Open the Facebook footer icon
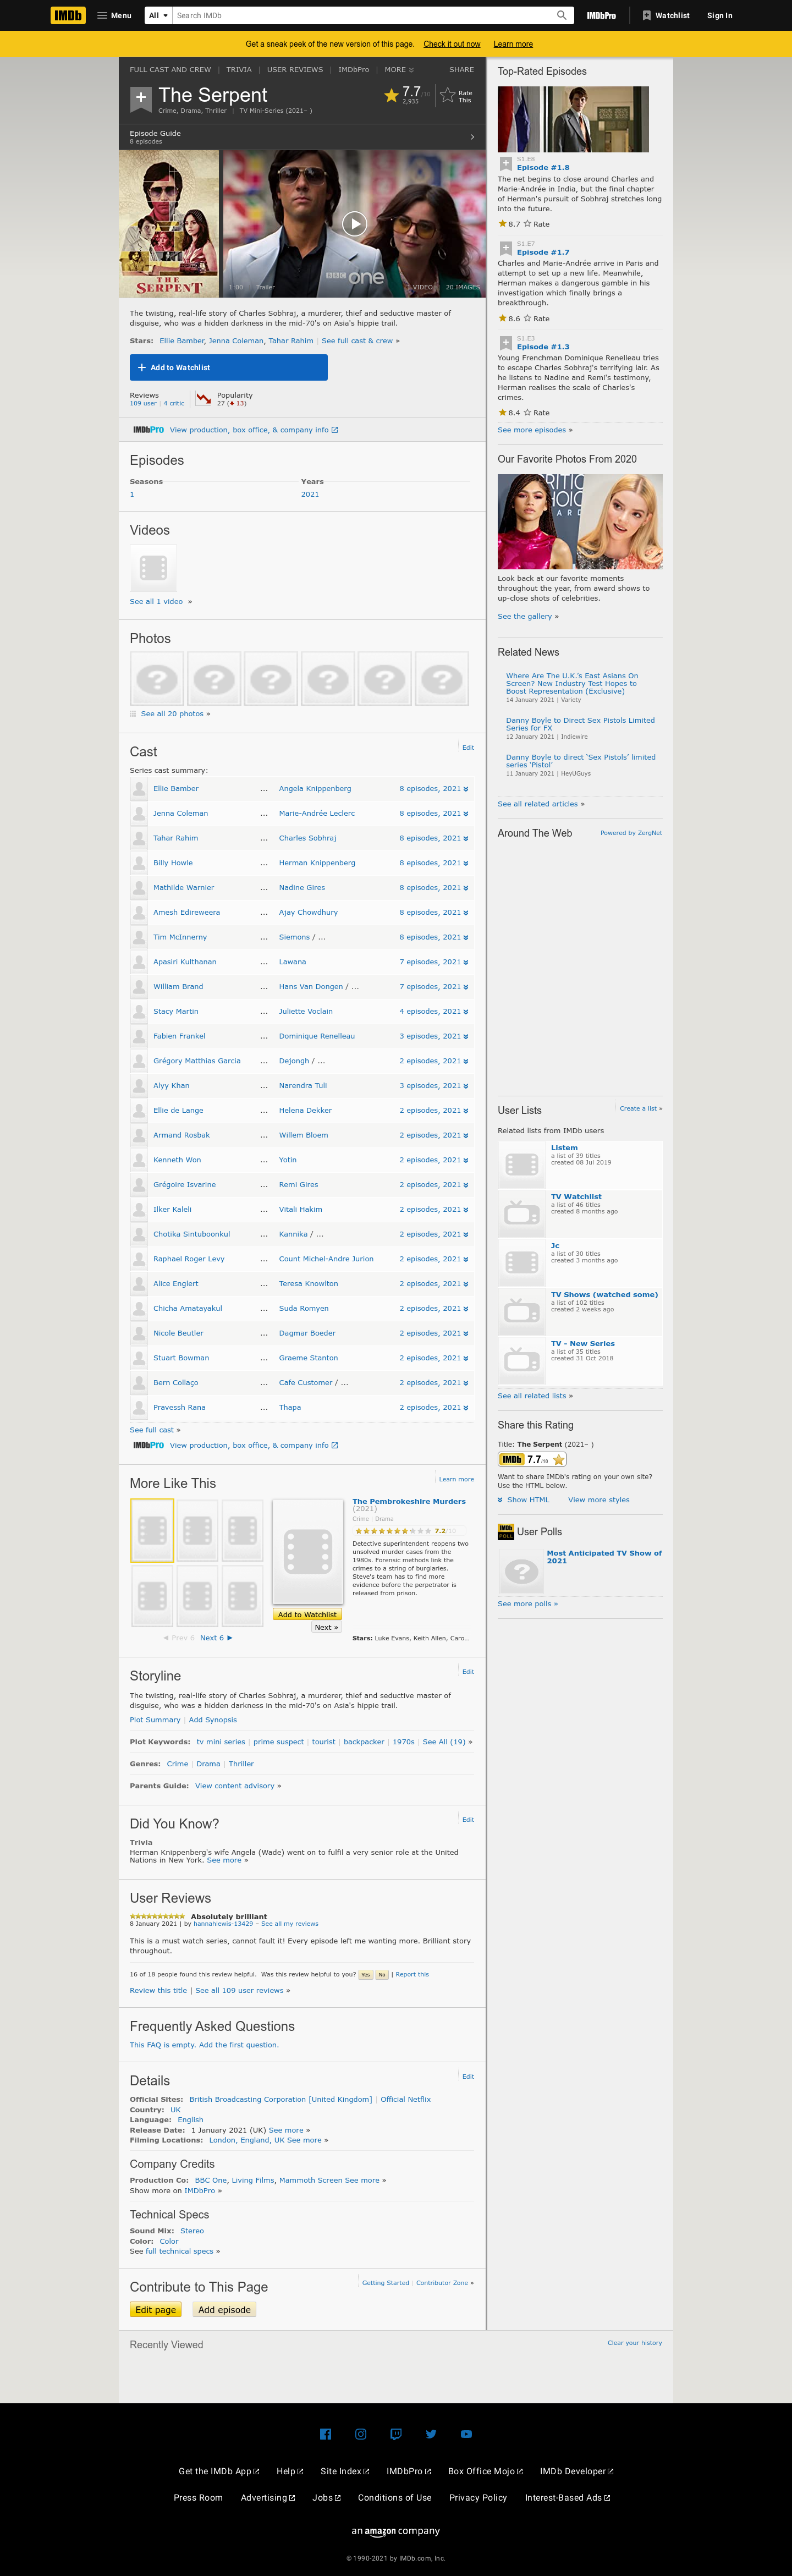The width and height of the screenshot is (792, 2576). coord(325,2434)
